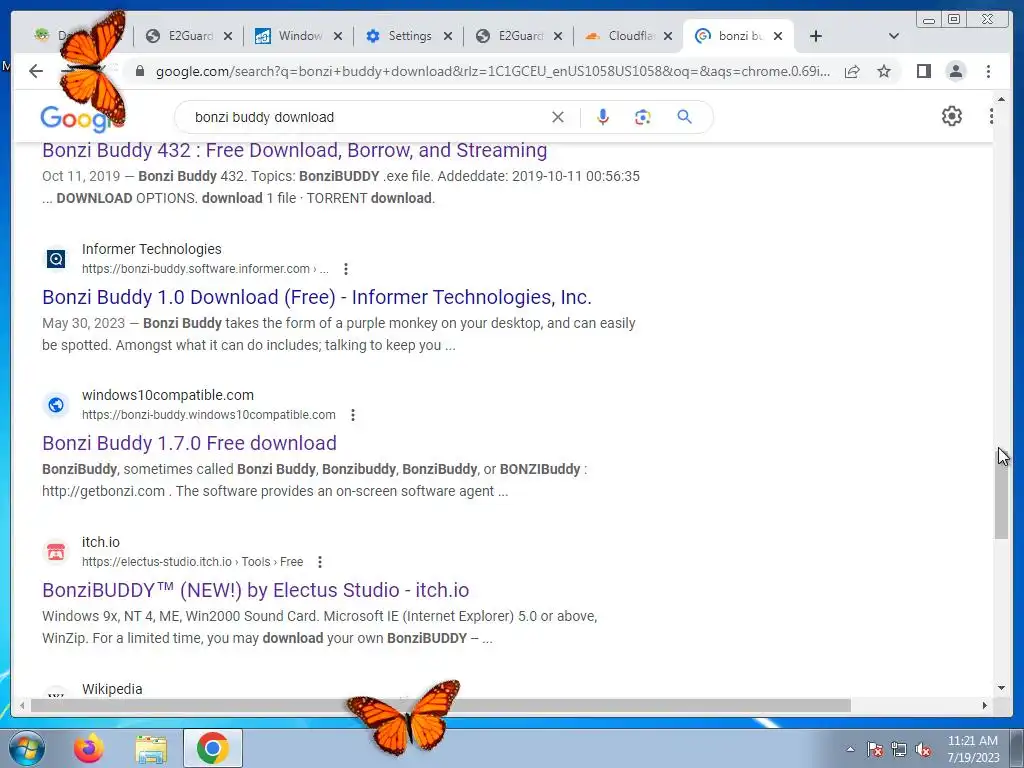Viewport: 1024px width, 768px height.
Task: Open BonziBUDDY (NEW!) by Electus Studio link
Action: pyautogui.click(x=255, y=590)
